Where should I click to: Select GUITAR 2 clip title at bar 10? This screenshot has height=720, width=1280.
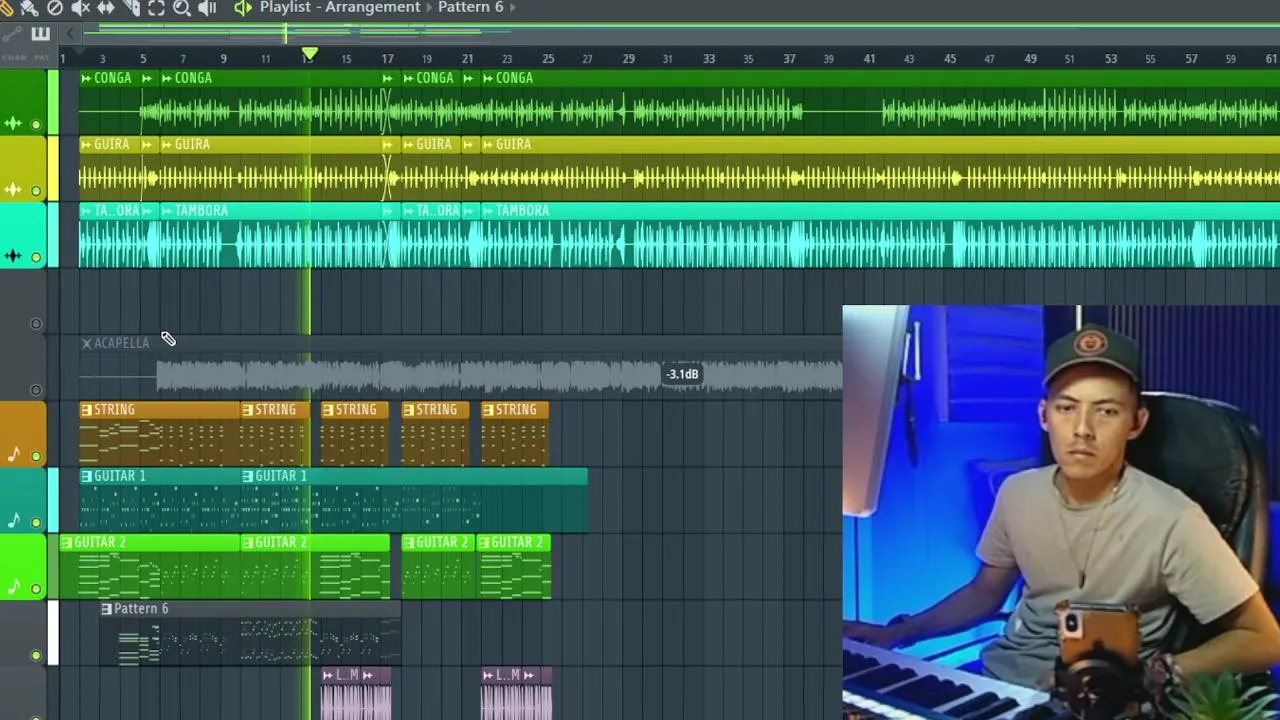pos(281,542)
